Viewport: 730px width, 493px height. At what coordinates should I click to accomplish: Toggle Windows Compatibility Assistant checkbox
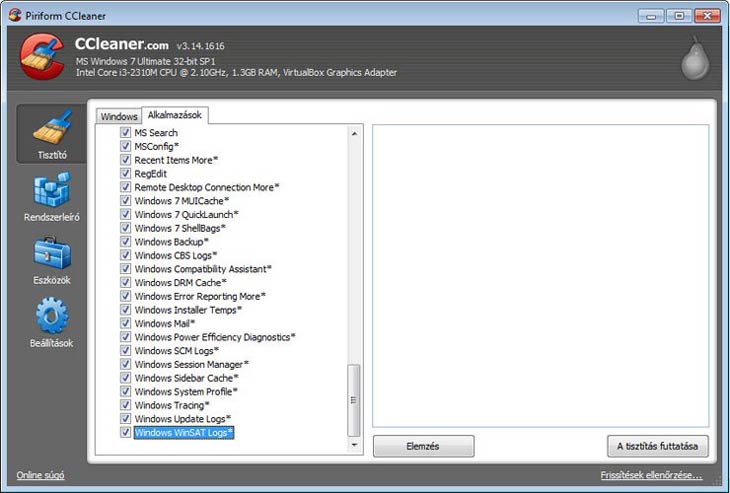pyautogui.click(x=125, y=269)
